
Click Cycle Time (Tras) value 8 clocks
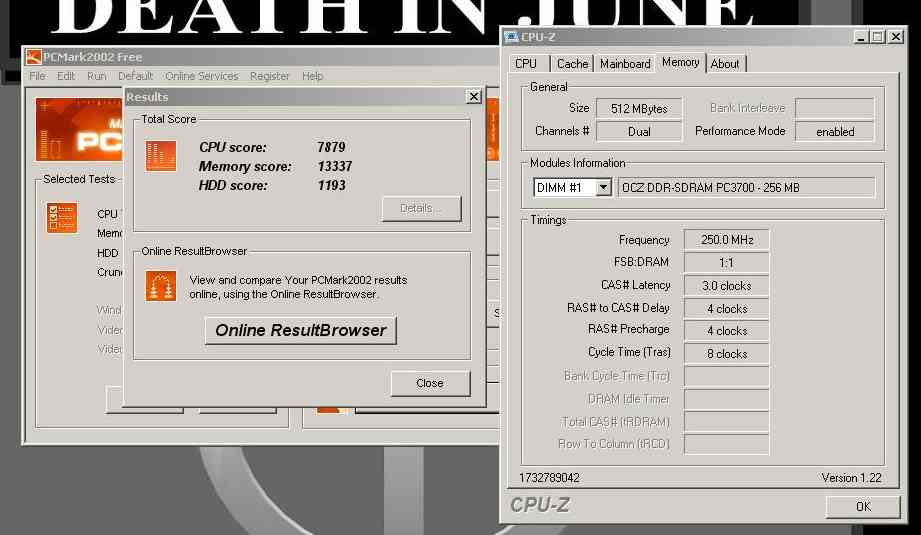[727, 354]
